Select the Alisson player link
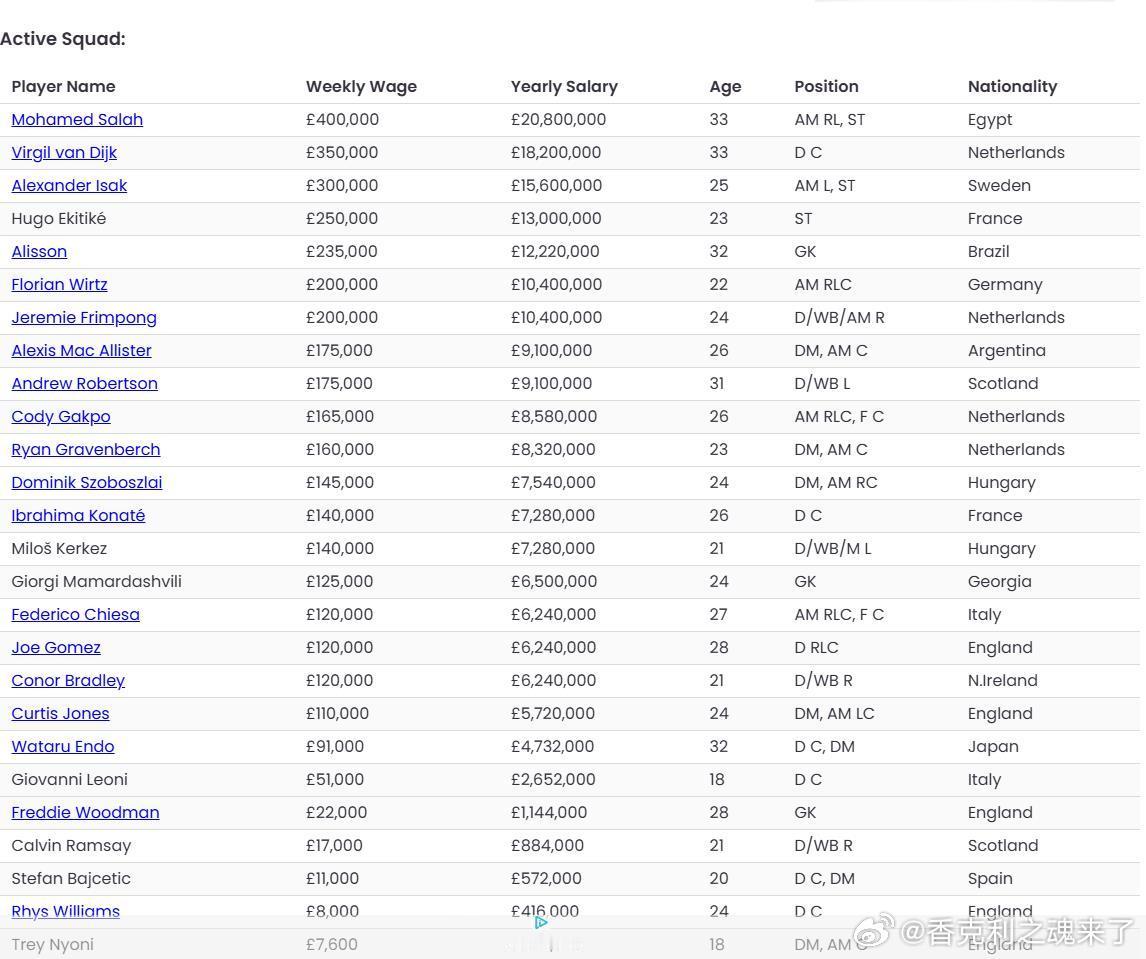 click(x=39, y=251)
